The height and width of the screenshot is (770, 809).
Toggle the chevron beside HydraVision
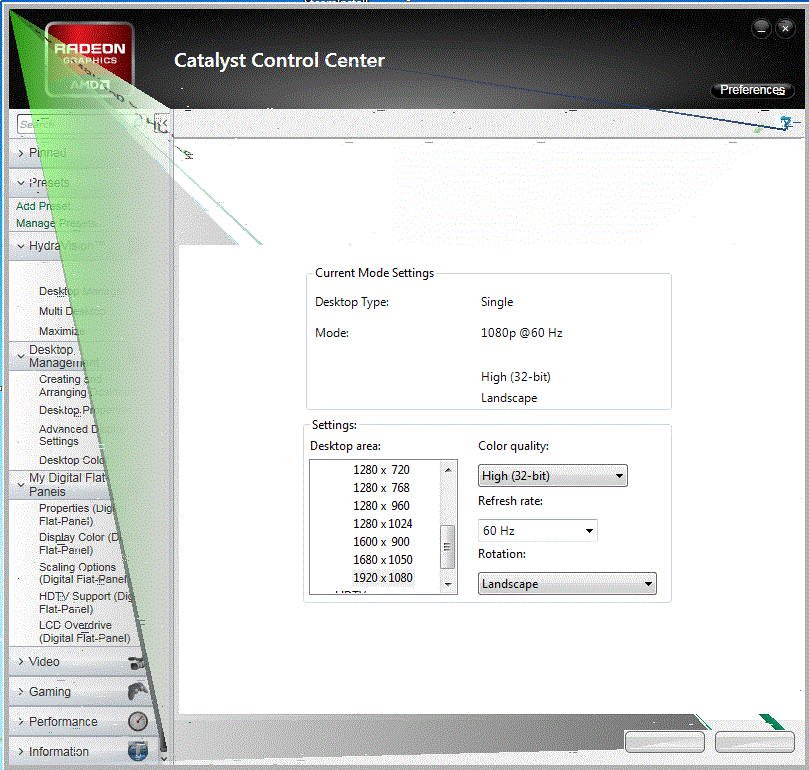(21, 246)
